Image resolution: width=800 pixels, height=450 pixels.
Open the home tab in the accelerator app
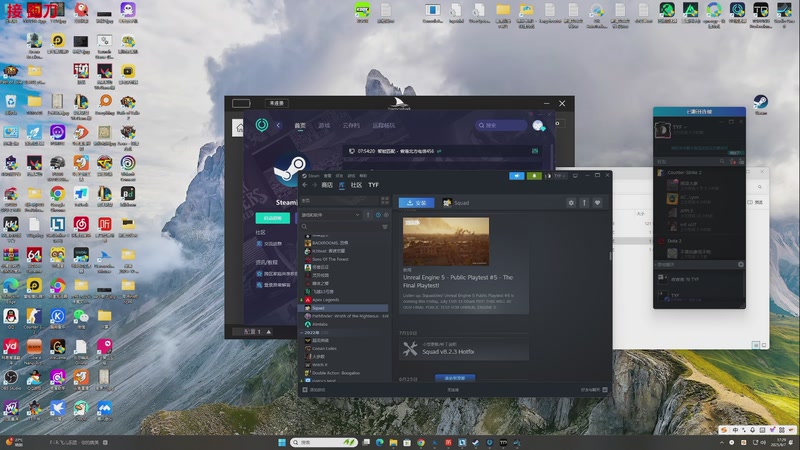click(300, 125)
